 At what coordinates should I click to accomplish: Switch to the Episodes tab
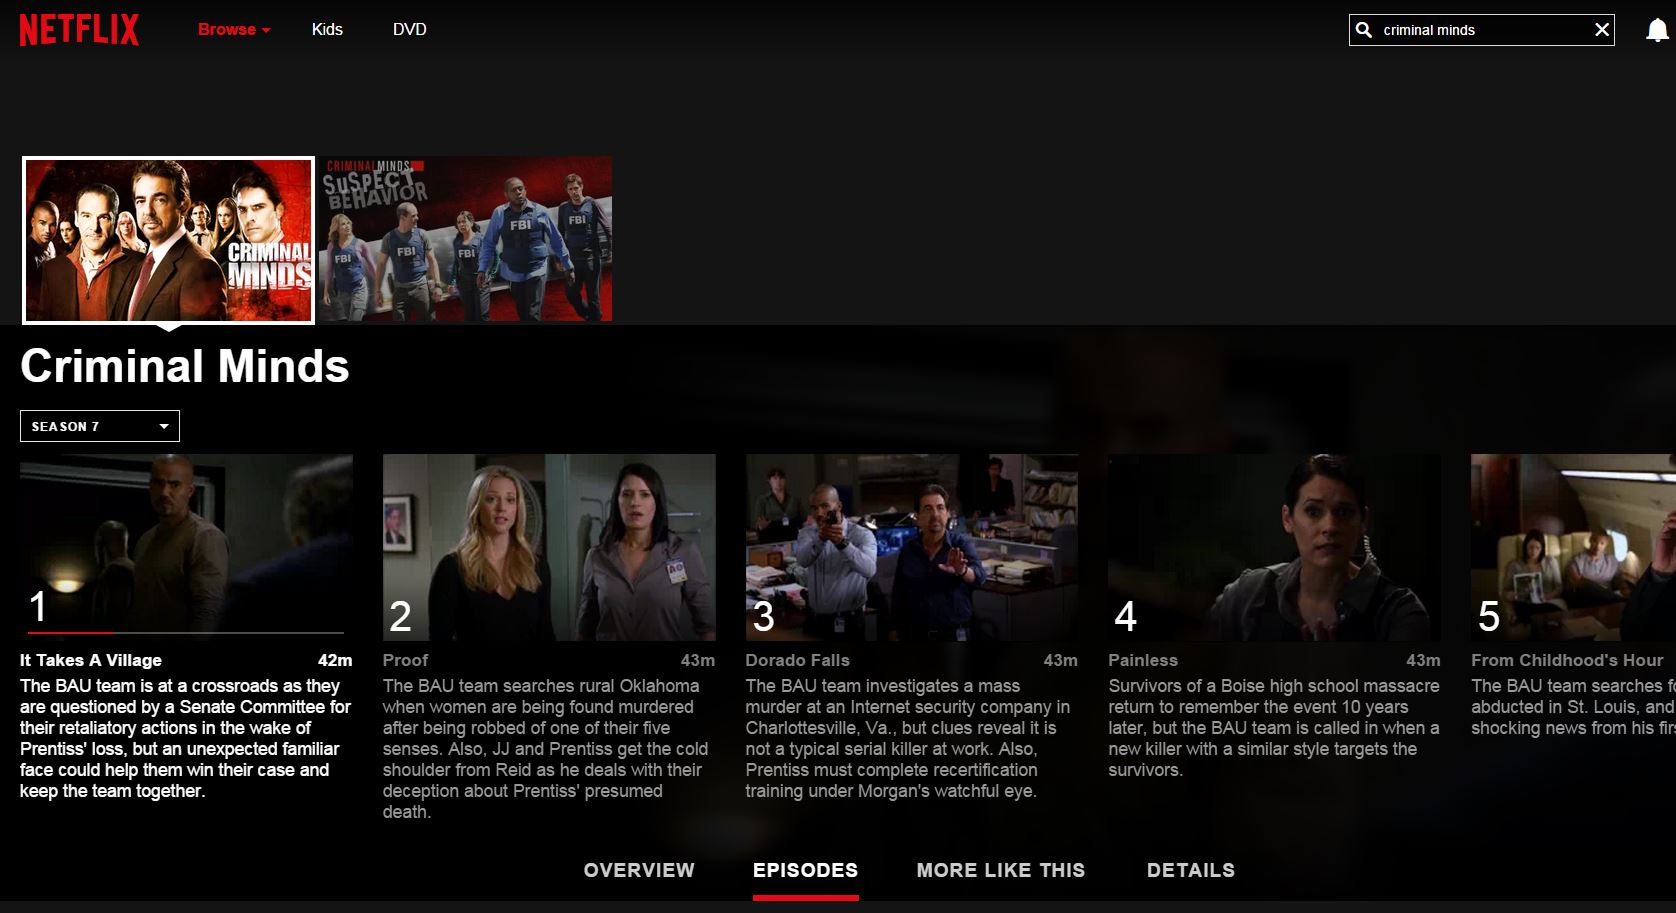[806, 870]
